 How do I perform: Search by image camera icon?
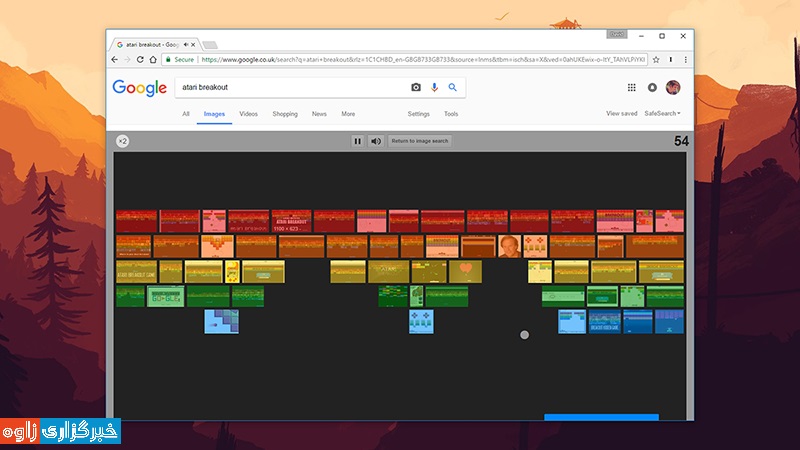point(416,88)
